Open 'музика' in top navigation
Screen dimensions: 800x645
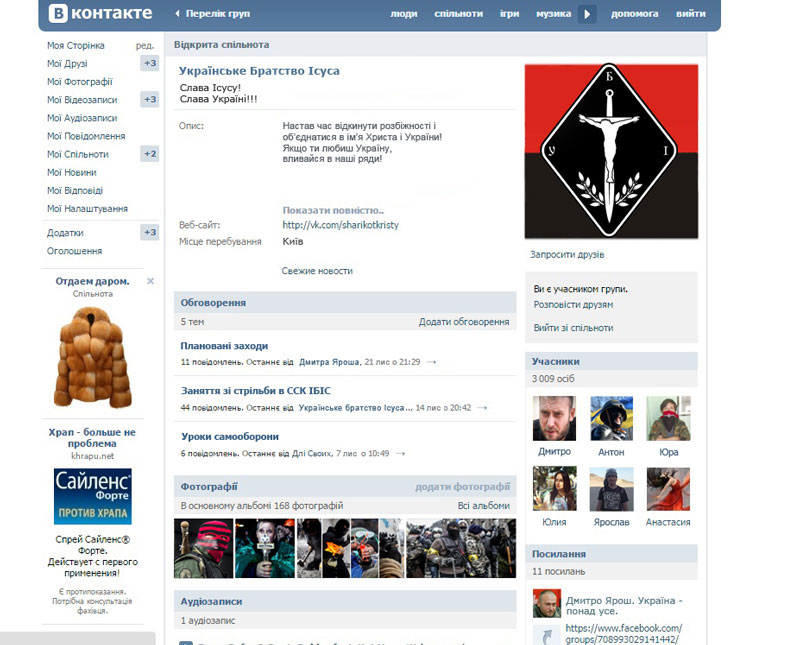553,14
